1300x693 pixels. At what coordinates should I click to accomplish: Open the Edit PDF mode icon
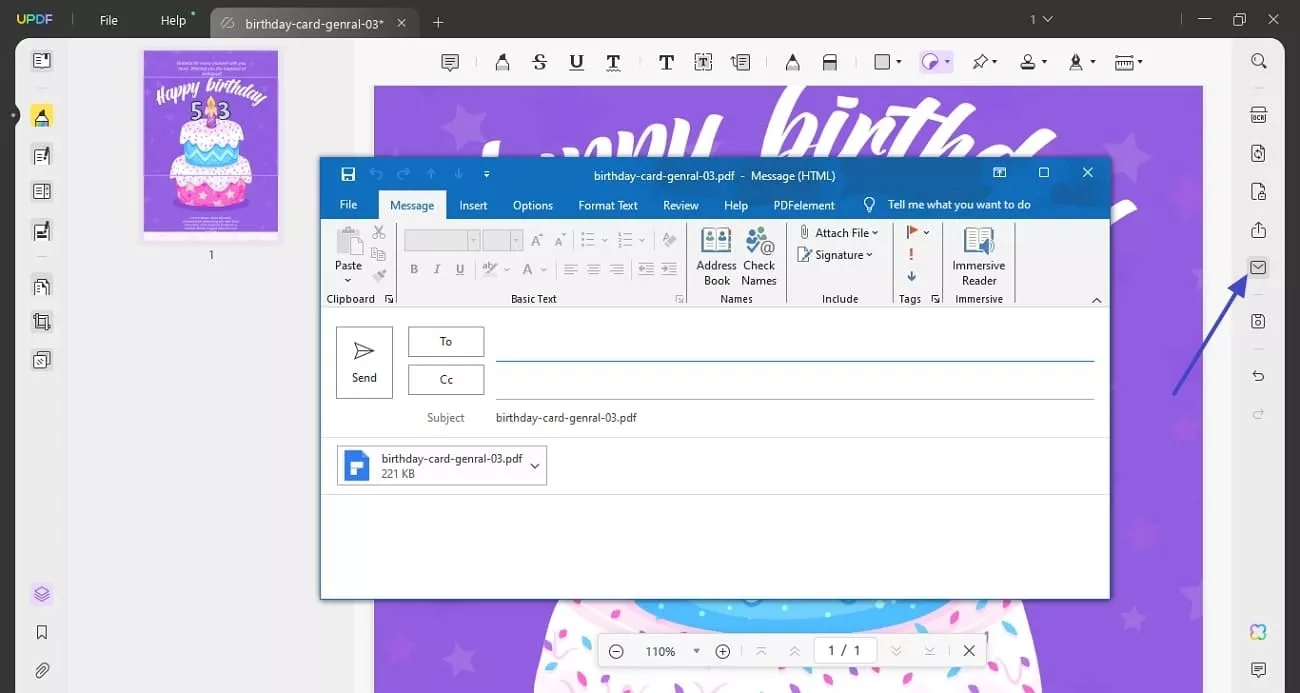[x=41, y=155]
